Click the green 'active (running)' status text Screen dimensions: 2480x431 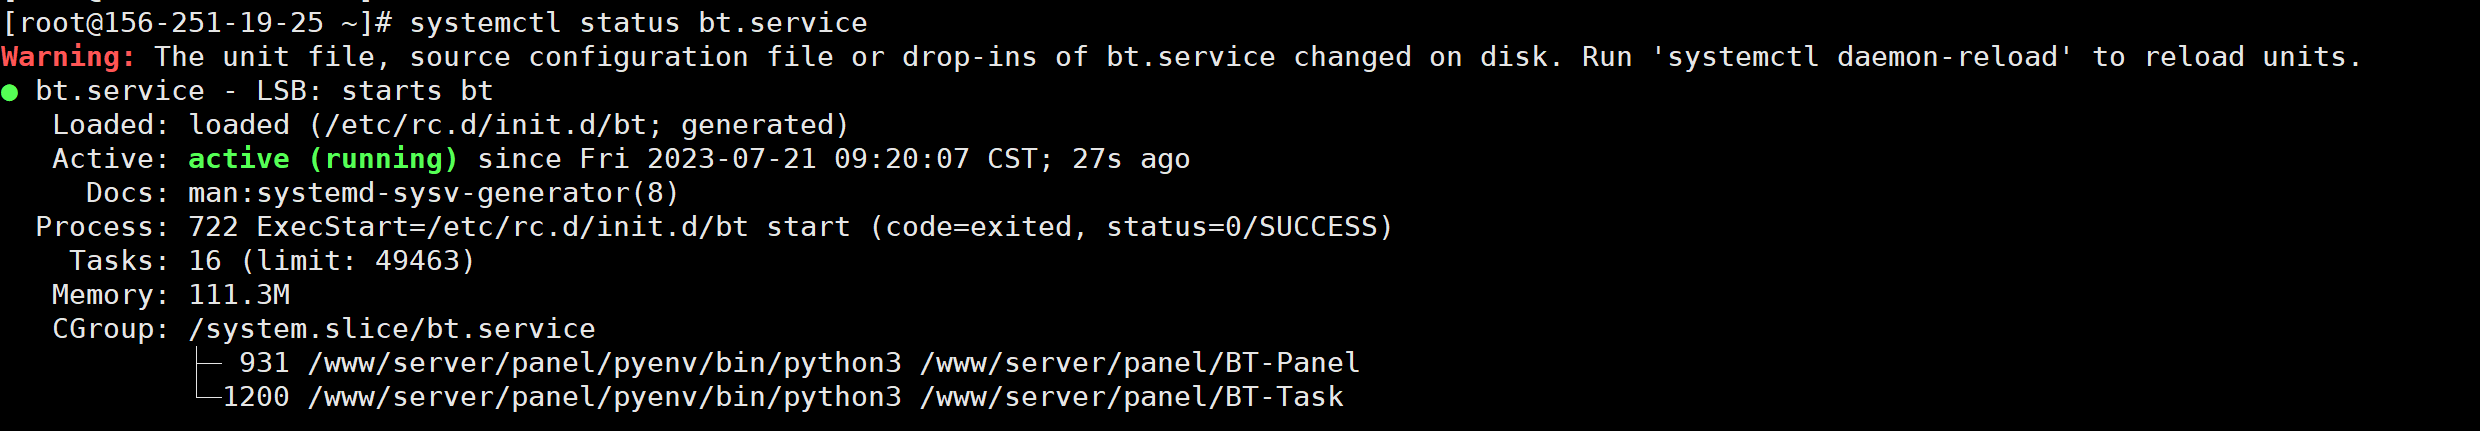(323, 159)
